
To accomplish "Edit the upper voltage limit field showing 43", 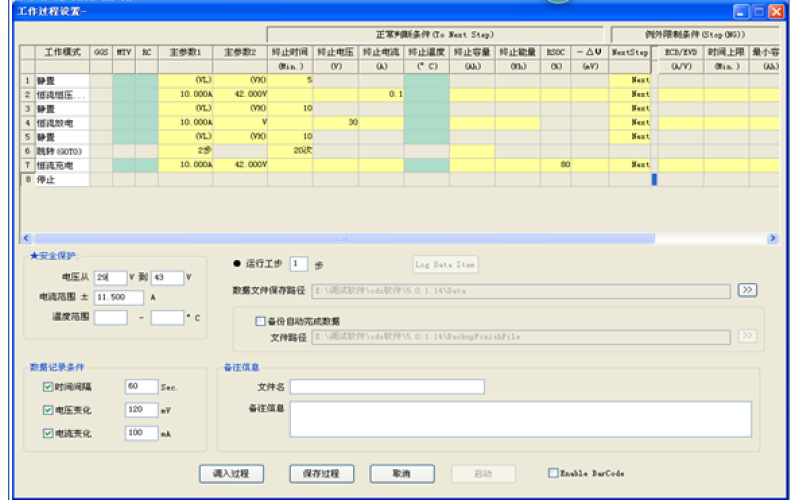I will [167, 277].
